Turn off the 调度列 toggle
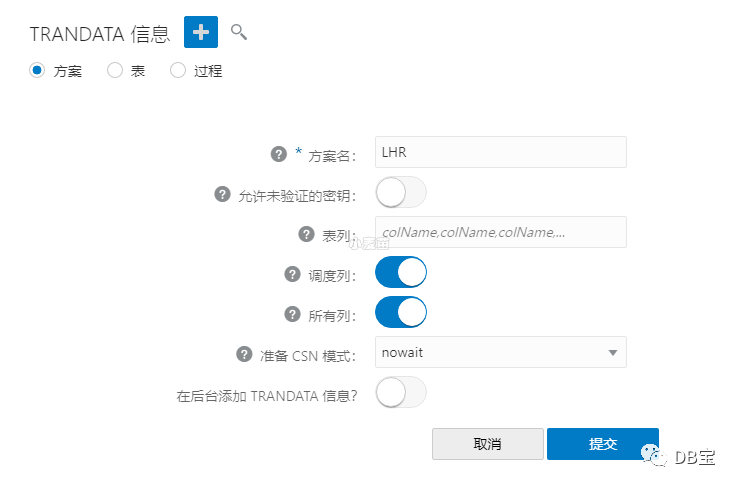The image size is (739, 488). pos(401,272)
